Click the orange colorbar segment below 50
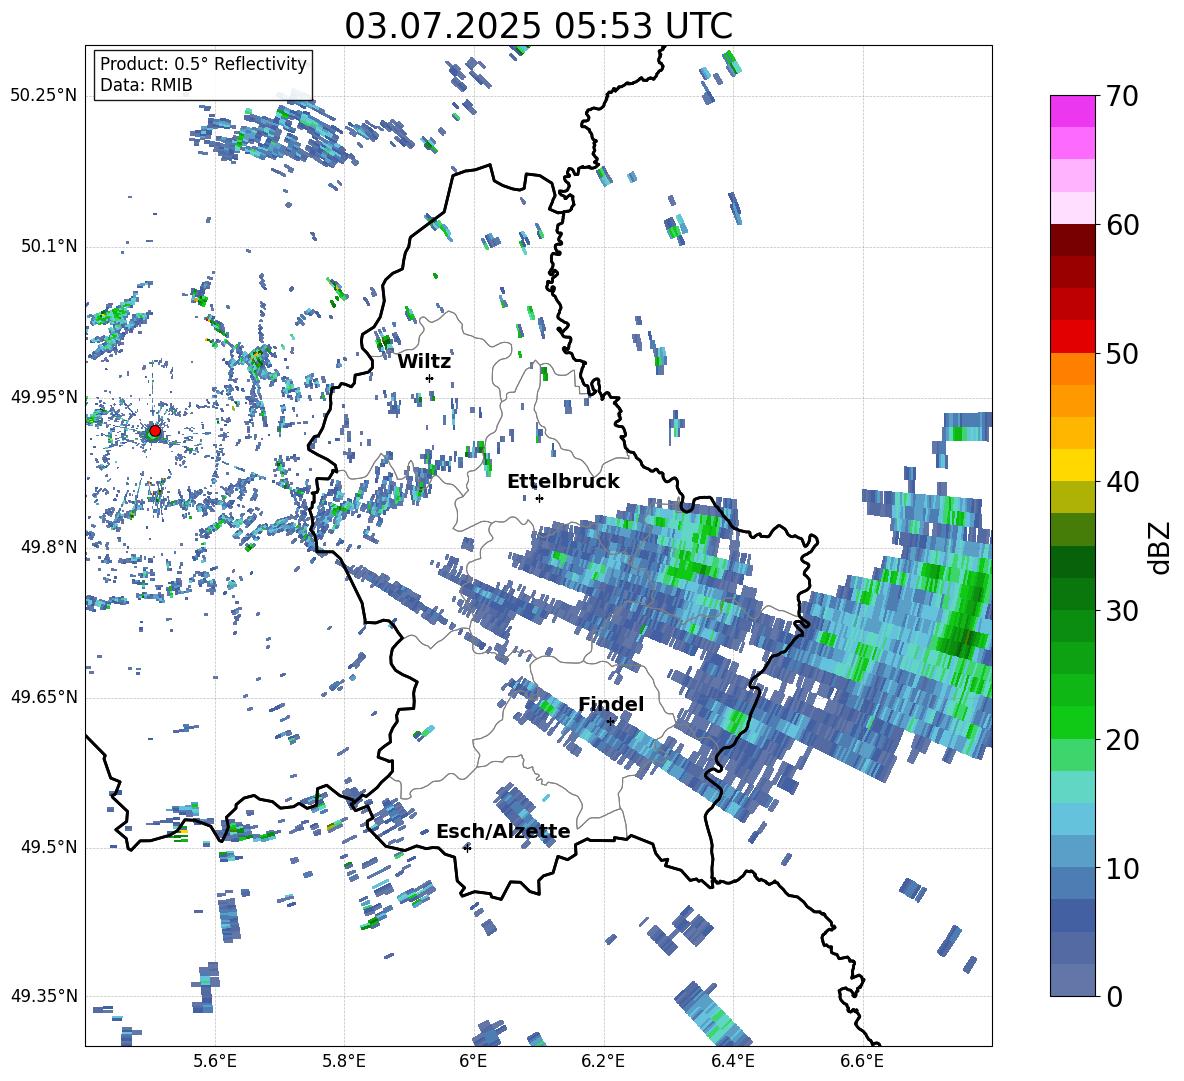 click(1073, 369)
